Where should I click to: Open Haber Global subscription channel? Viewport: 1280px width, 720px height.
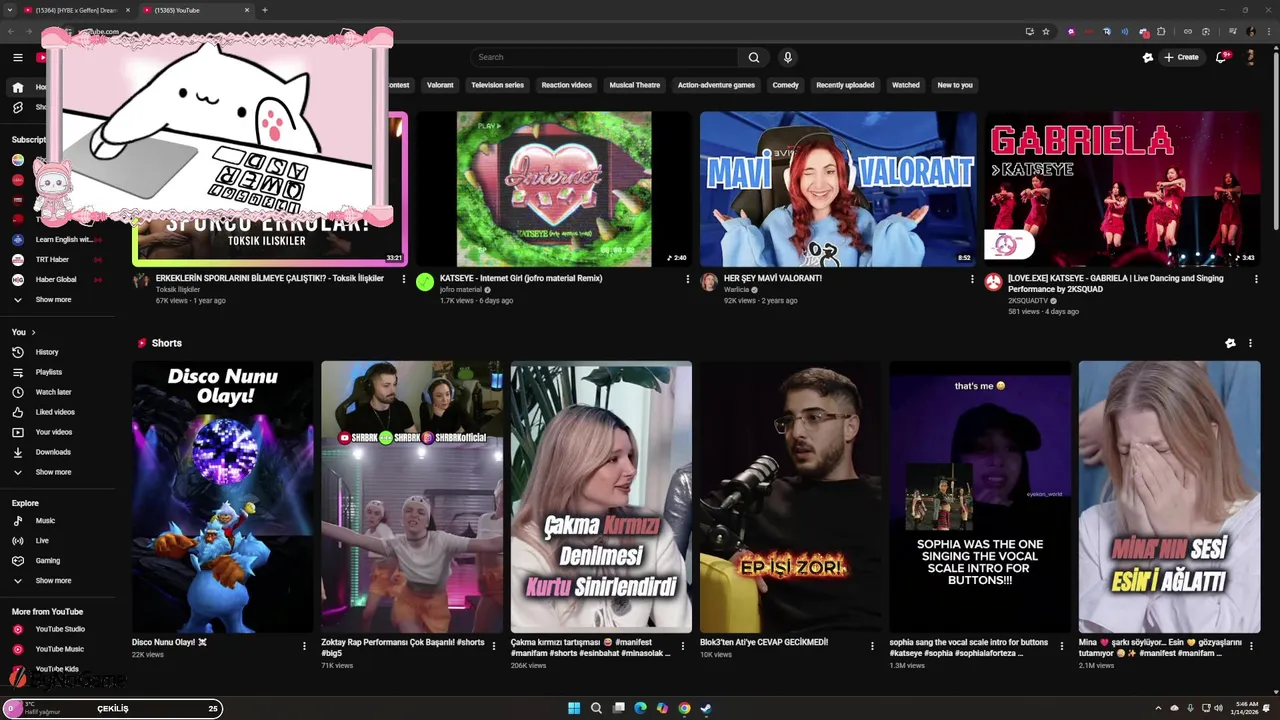pos(56,280)
